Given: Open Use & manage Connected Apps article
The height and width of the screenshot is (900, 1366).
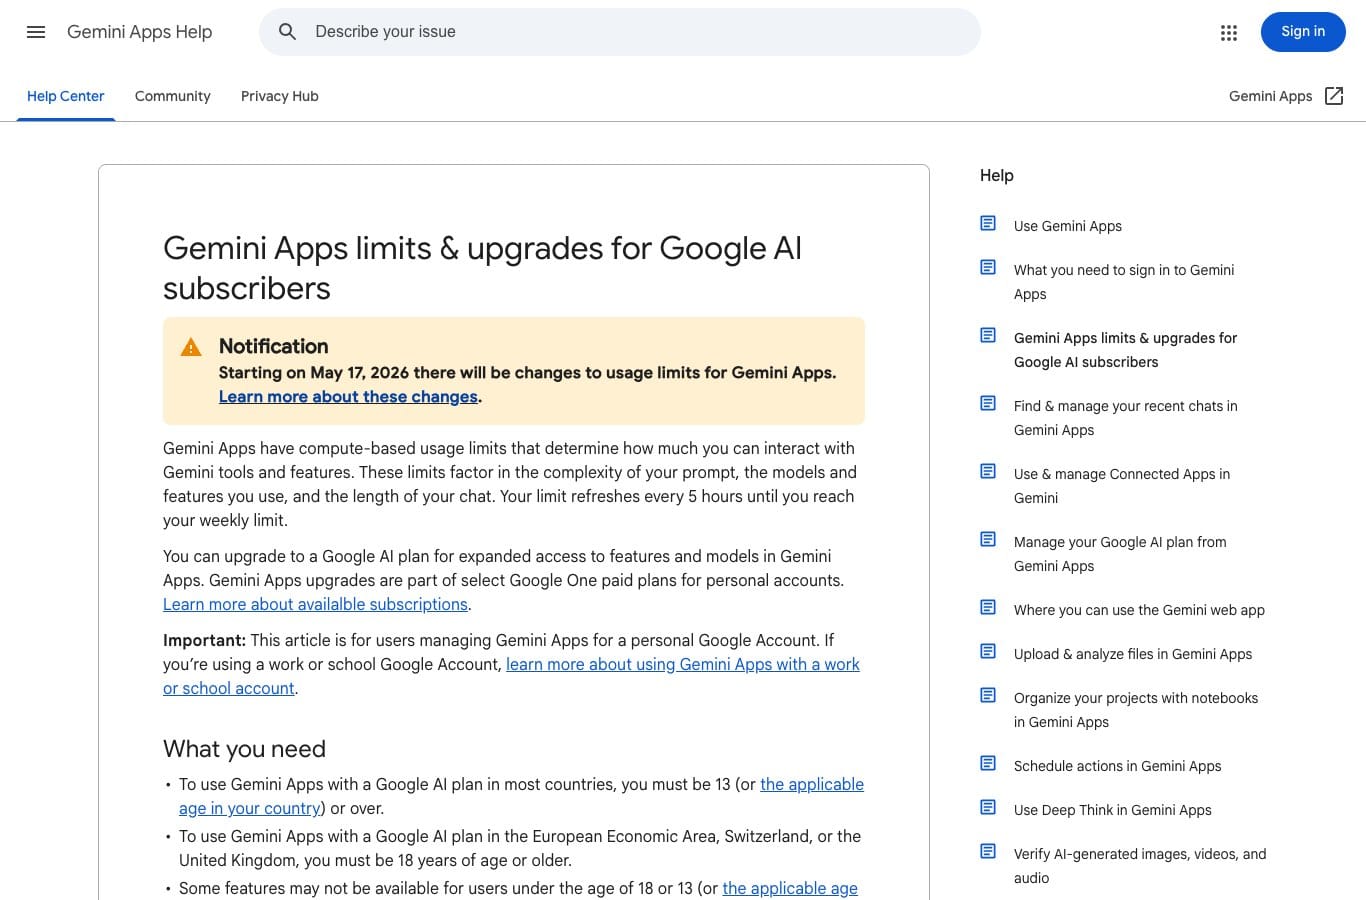Looking at the screenshot, I should click(x=1122, y=486).
